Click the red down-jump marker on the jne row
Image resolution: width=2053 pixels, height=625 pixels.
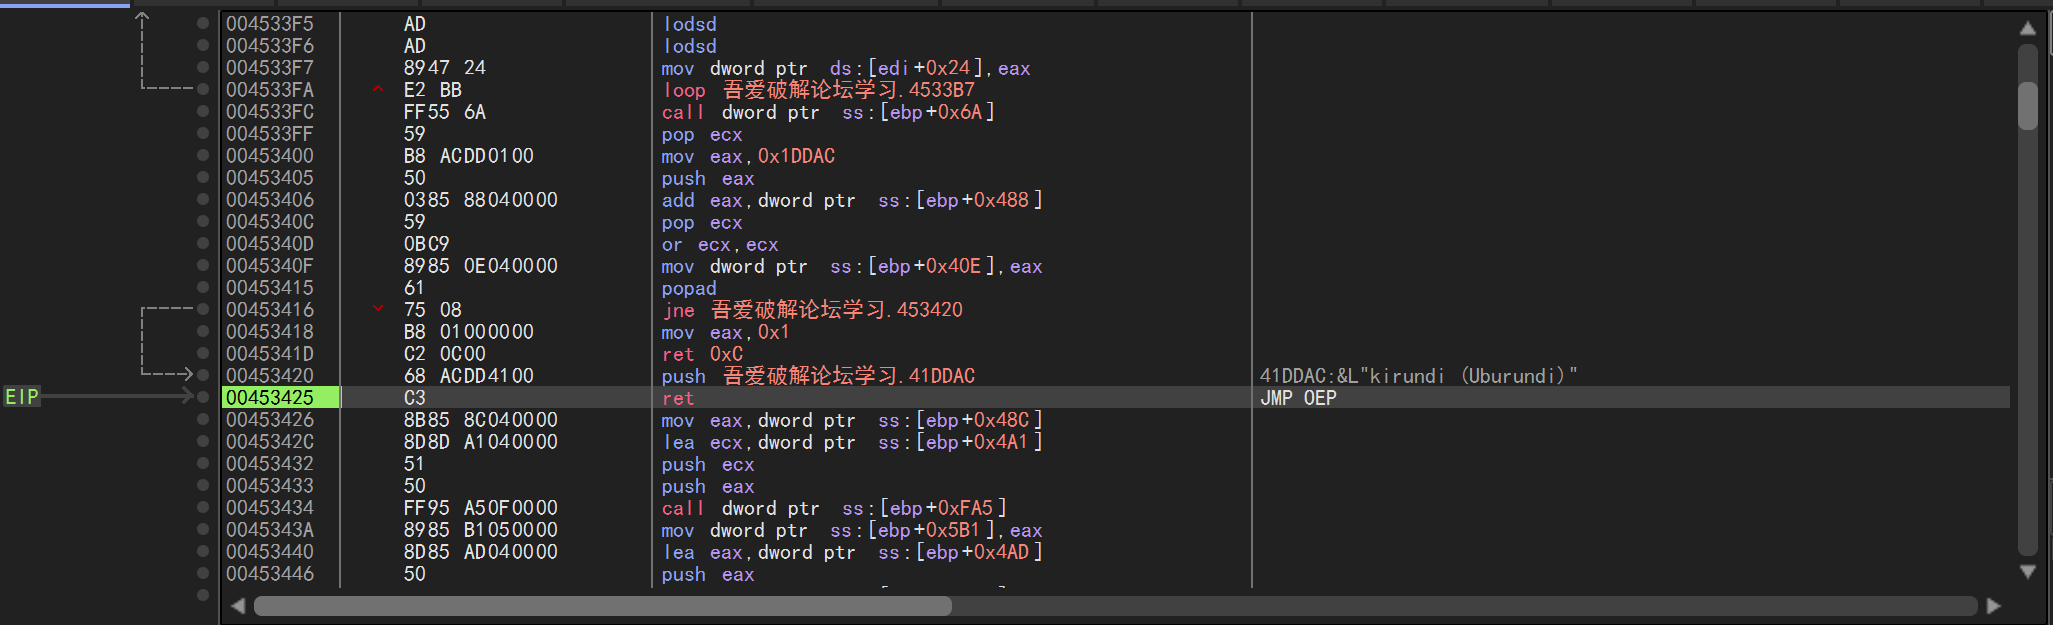coord(378,309)
